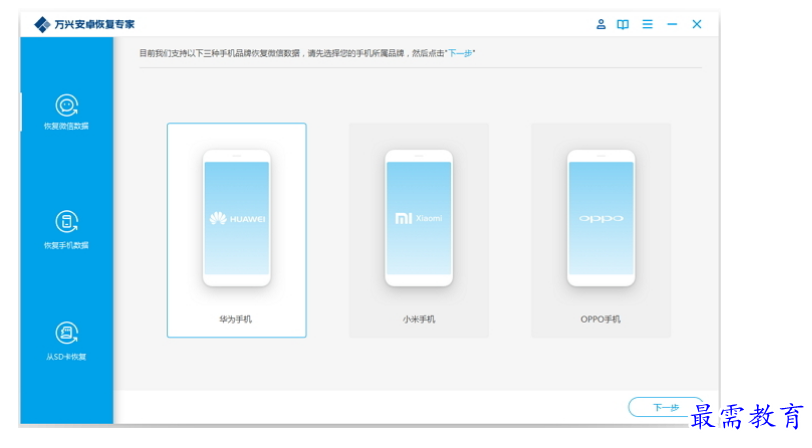Screen dimensions: 812x448
Task: Select the Huawei phone image
Action: coord(237,218)
